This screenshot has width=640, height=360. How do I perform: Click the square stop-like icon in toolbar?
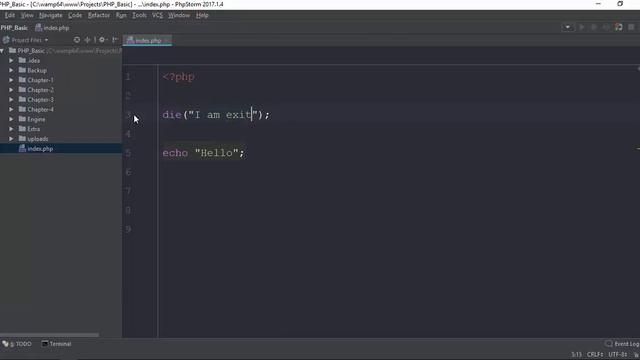(631, 27)
